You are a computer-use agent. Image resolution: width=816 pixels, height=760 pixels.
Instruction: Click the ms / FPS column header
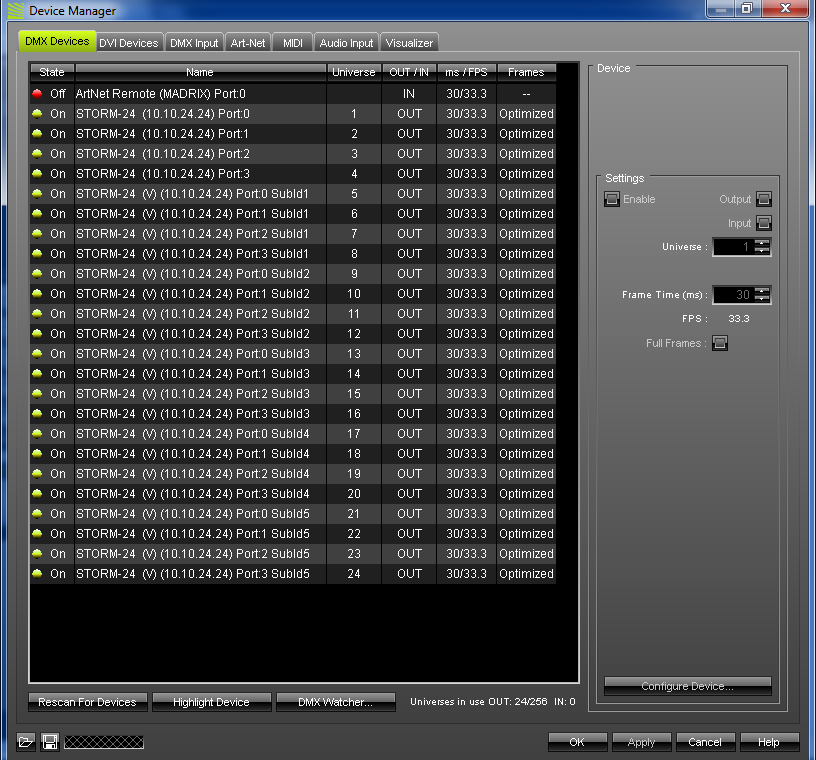[x=466, y=72]
